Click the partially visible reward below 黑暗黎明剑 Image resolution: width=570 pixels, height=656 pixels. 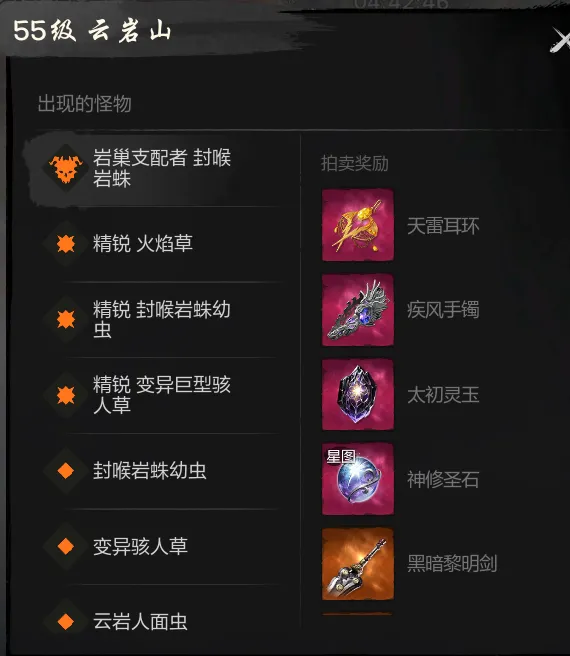point(358,614)
